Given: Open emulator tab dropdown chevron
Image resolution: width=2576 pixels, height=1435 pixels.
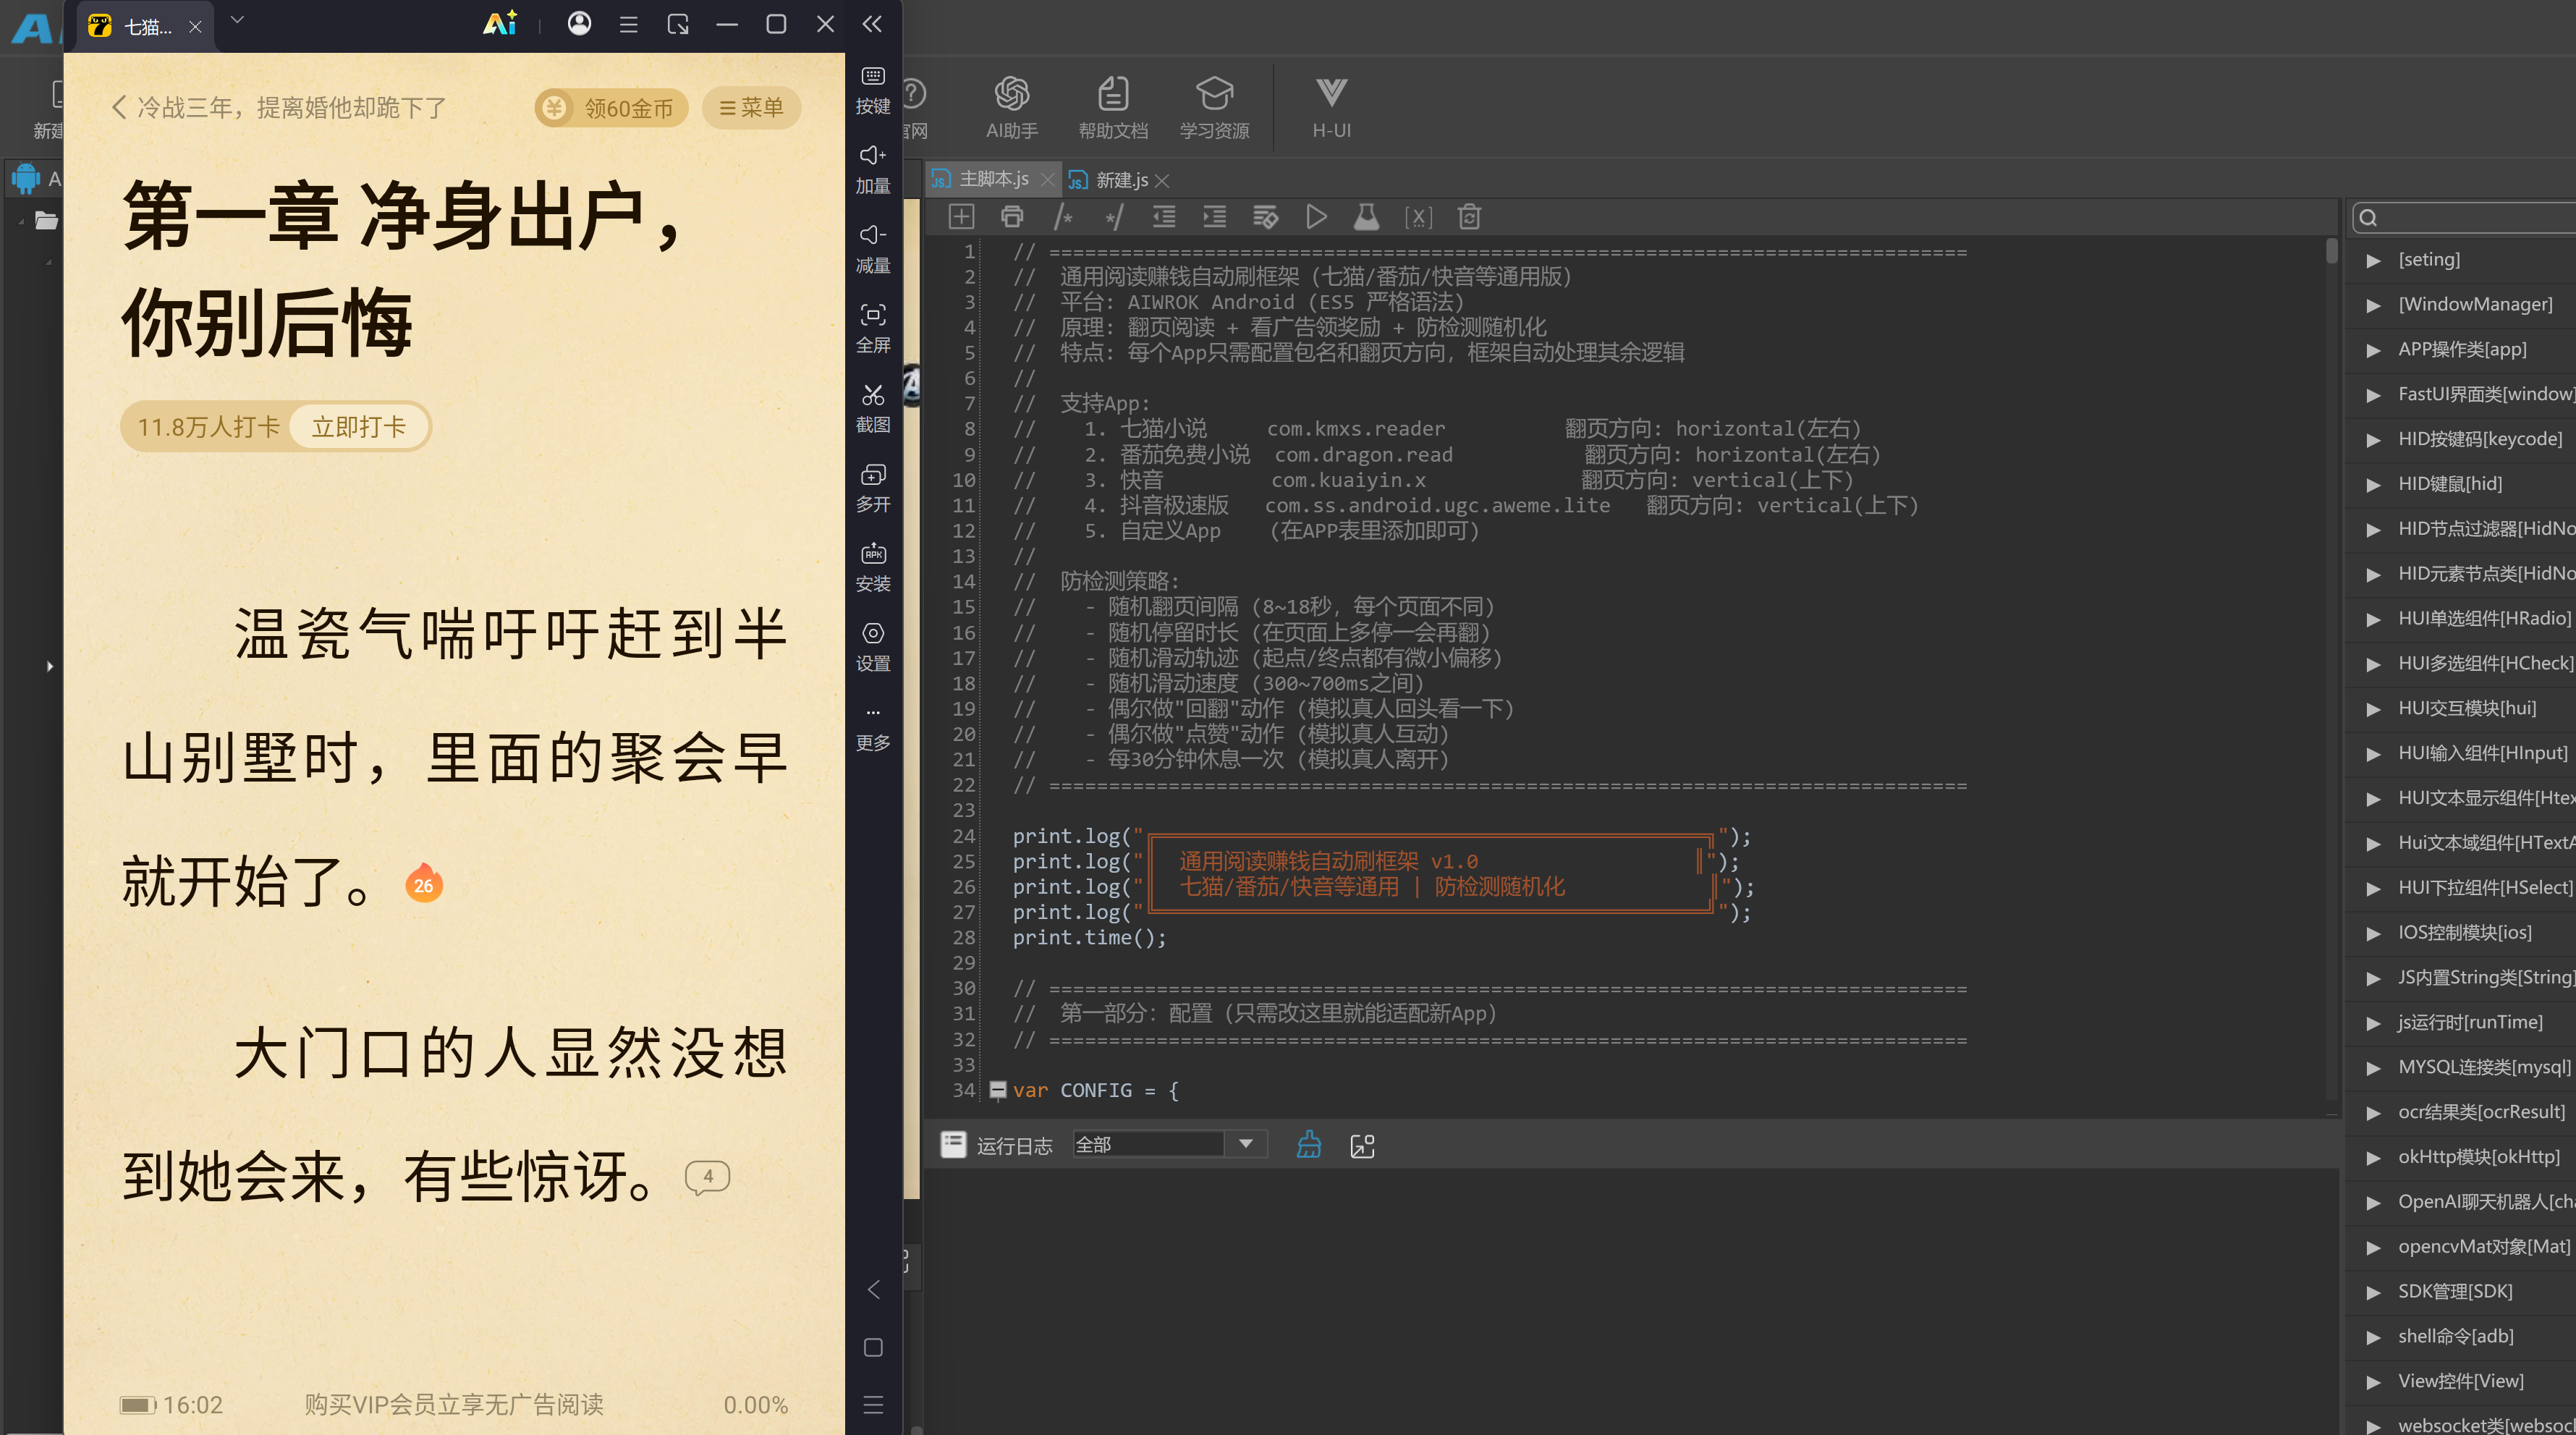Looking at the screenshot, I should 237,20.
